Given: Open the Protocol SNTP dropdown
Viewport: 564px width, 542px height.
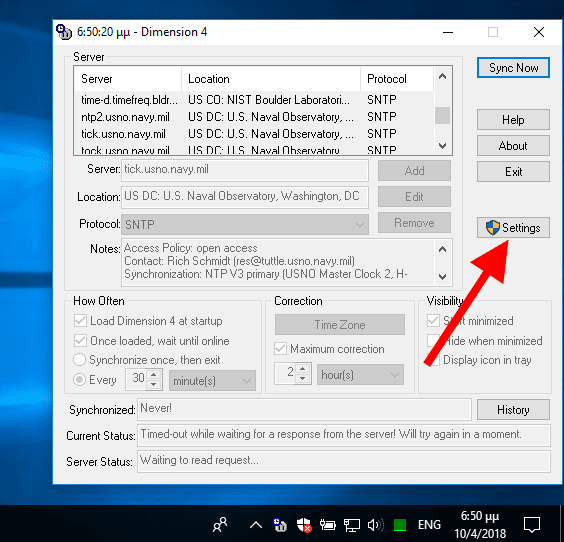Looking at the screenshot, I should coord(245,224).
